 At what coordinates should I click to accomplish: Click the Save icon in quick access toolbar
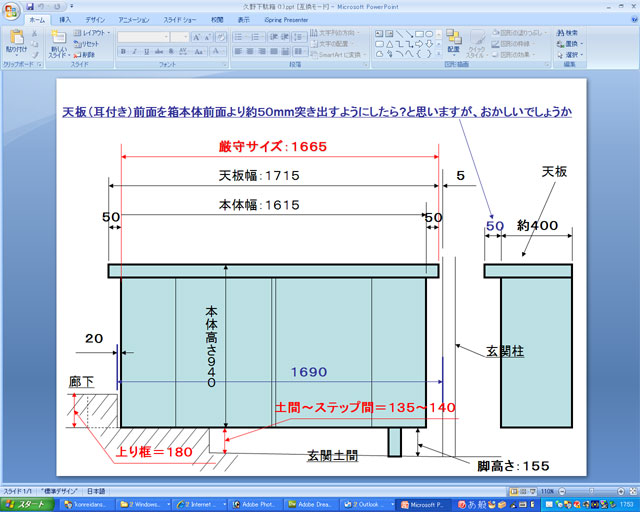(29, 5)
